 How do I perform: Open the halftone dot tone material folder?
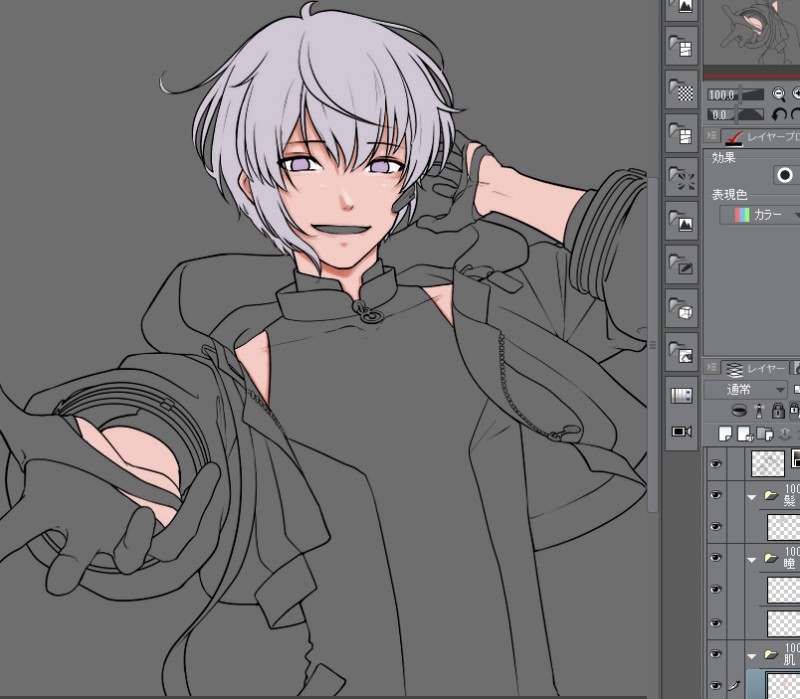[681, 90]
